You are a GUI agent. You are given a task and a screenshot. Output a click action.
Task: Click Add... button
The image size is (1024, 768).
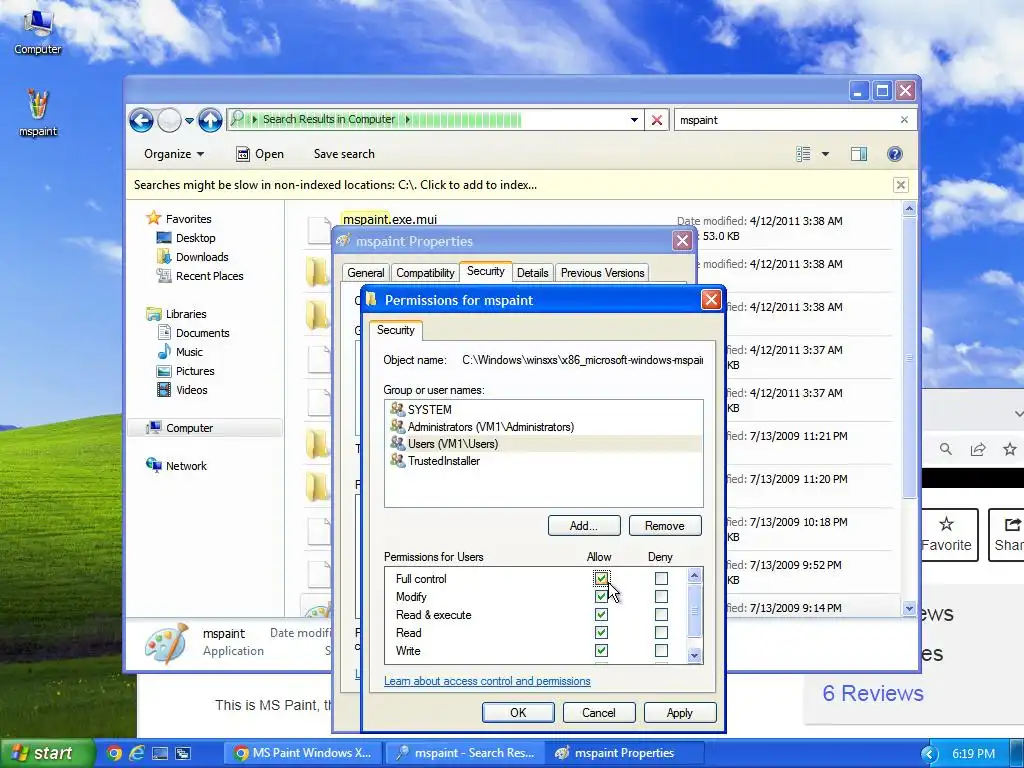(x=584, y=526)
